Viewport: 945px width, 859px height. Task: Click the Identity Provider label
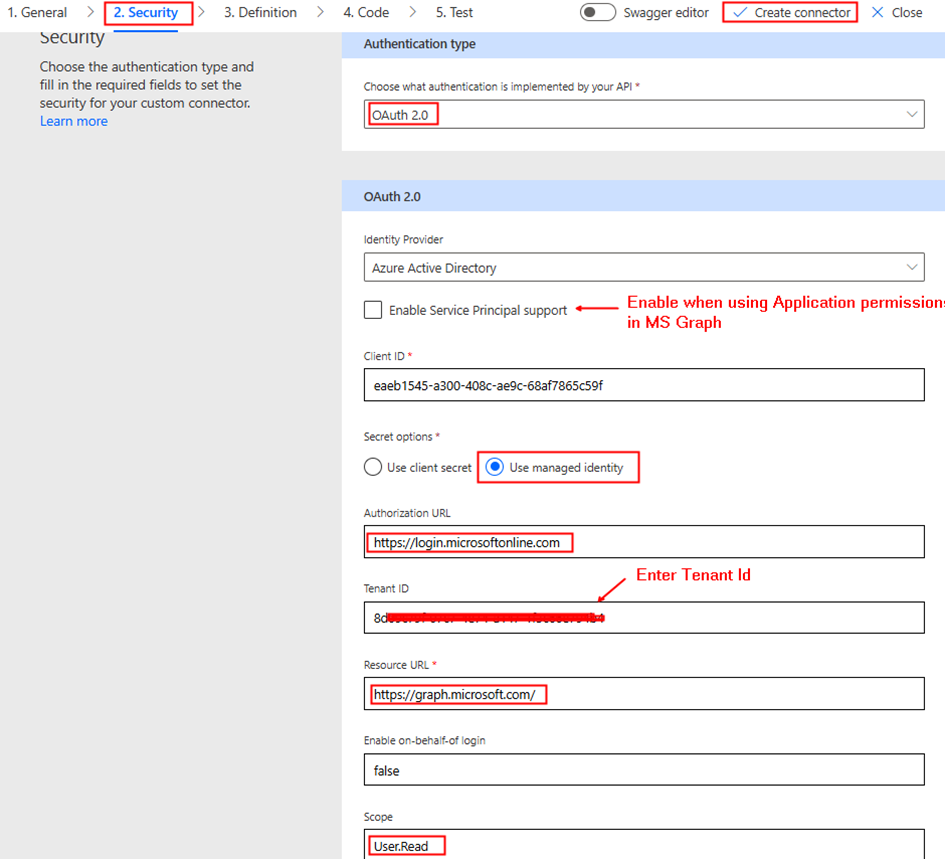click(x=403, y=239)
